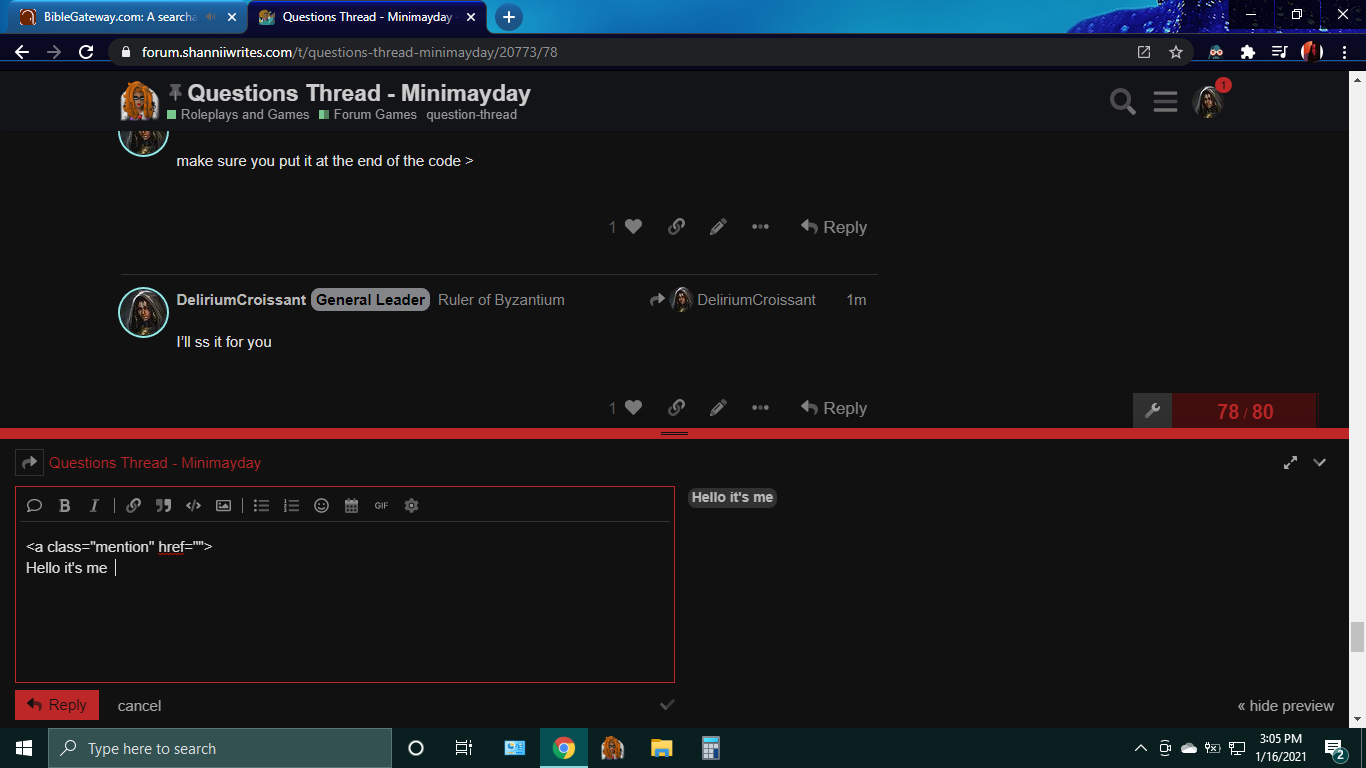
Task: Click the 78 / 80 topic progress indicator
Action: click(x=1245, y=412)
